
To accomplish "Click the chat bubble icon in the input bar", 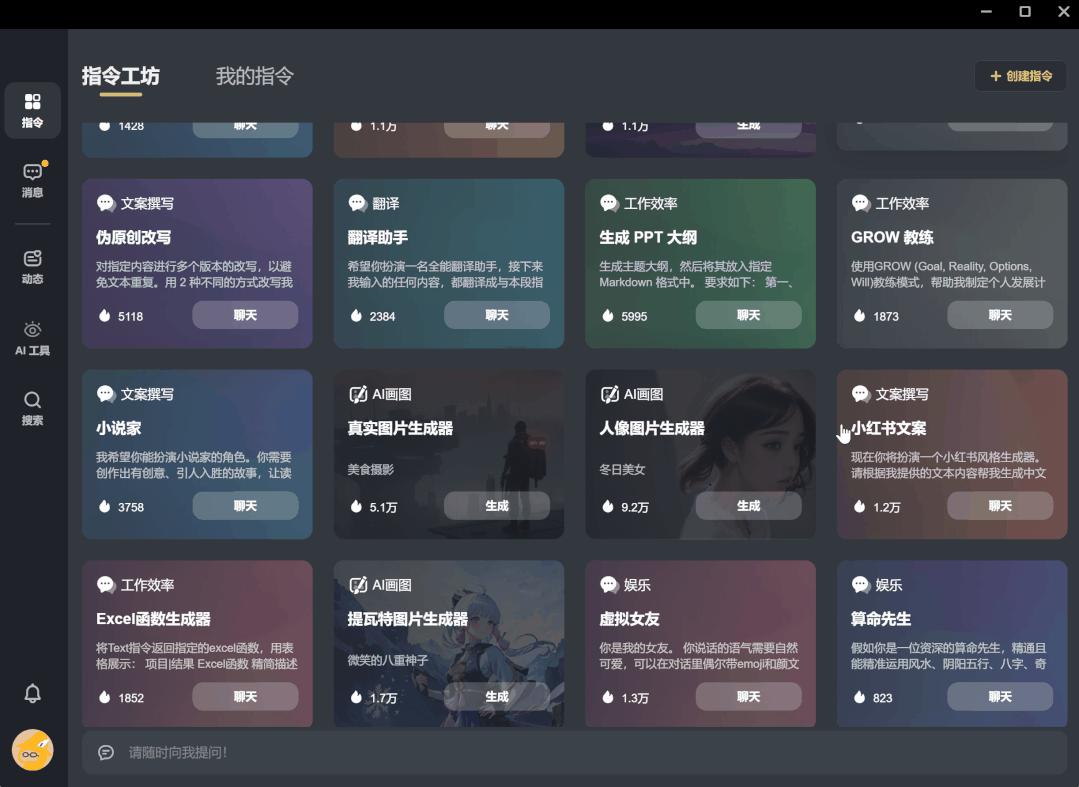I will pyautogui.click(x=106, y=752).
